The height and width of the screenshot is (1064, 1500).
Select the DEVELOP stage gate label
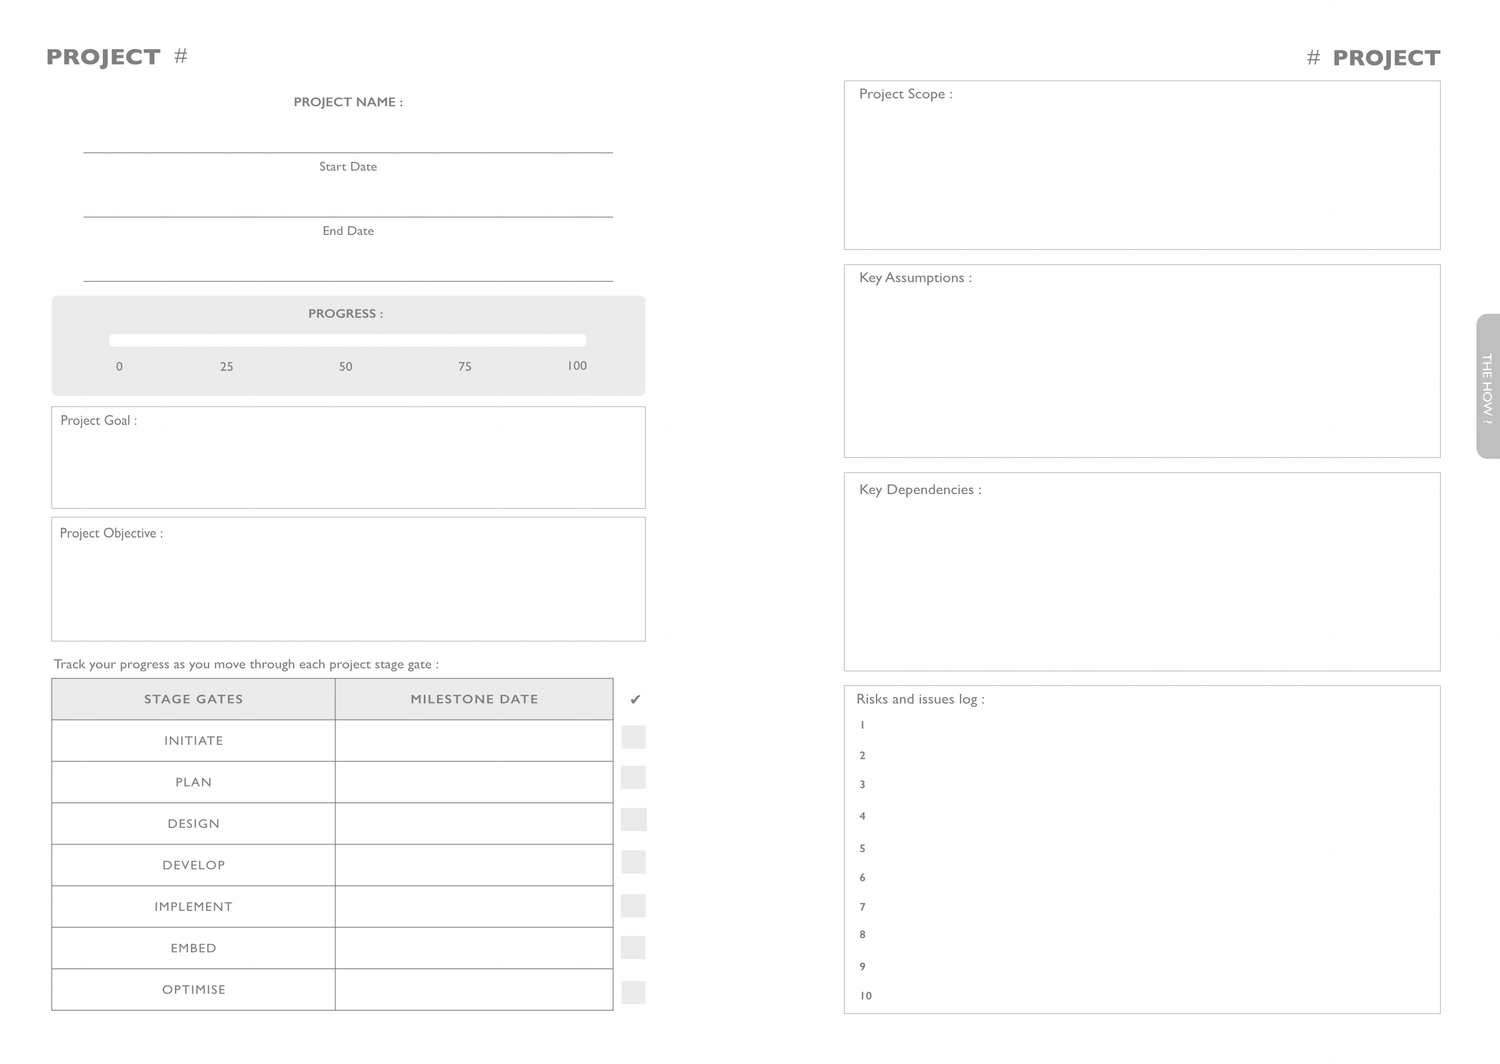194,865
